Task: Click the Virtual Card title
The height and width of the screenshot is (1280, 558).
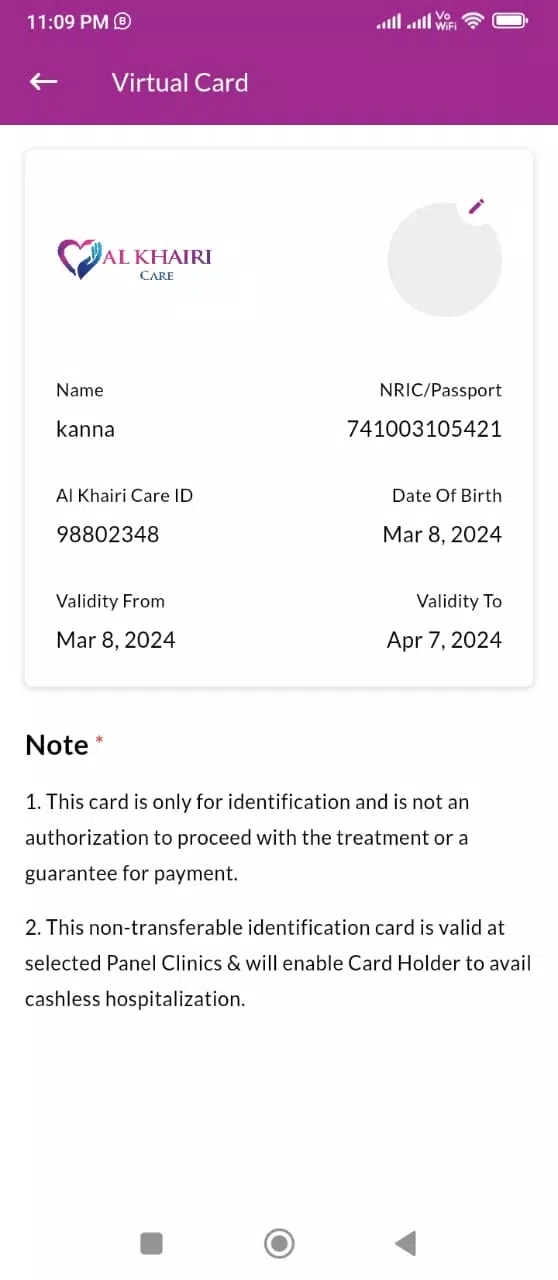Action: point(180,82)
